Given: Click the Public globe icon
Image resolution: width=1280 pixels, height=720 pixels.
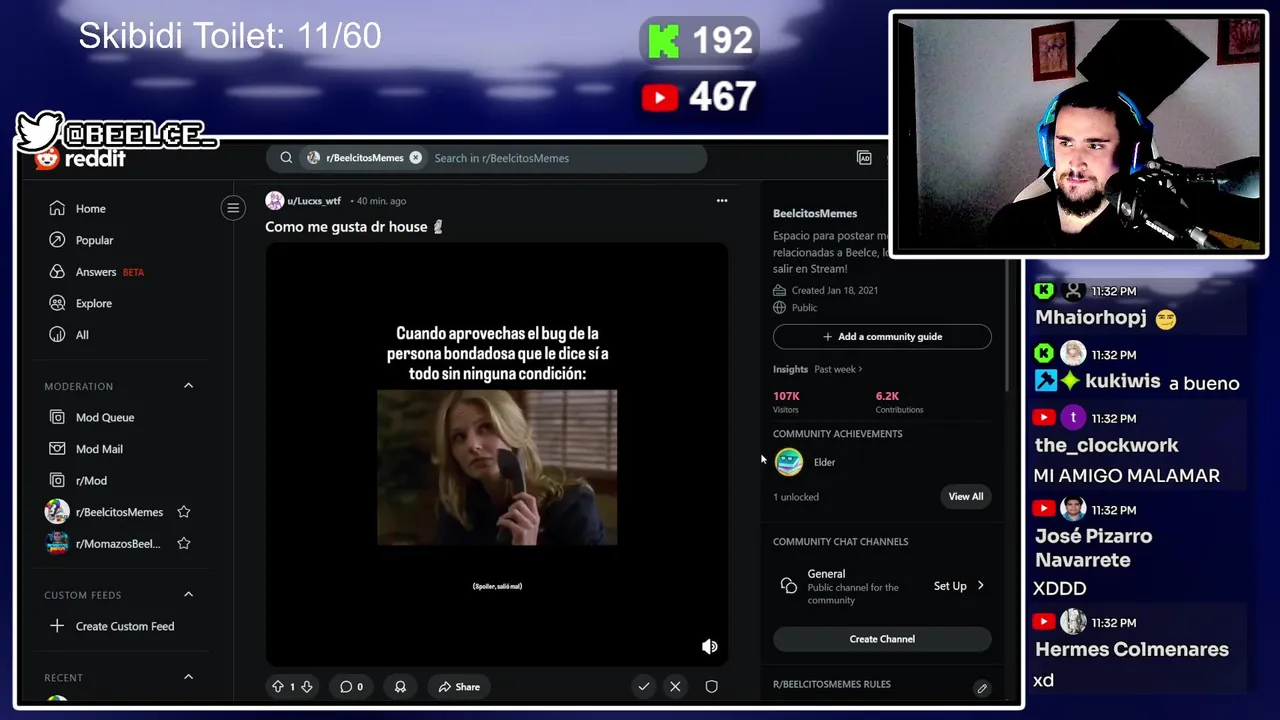Looking at the screenshot, I should [780, 308].
